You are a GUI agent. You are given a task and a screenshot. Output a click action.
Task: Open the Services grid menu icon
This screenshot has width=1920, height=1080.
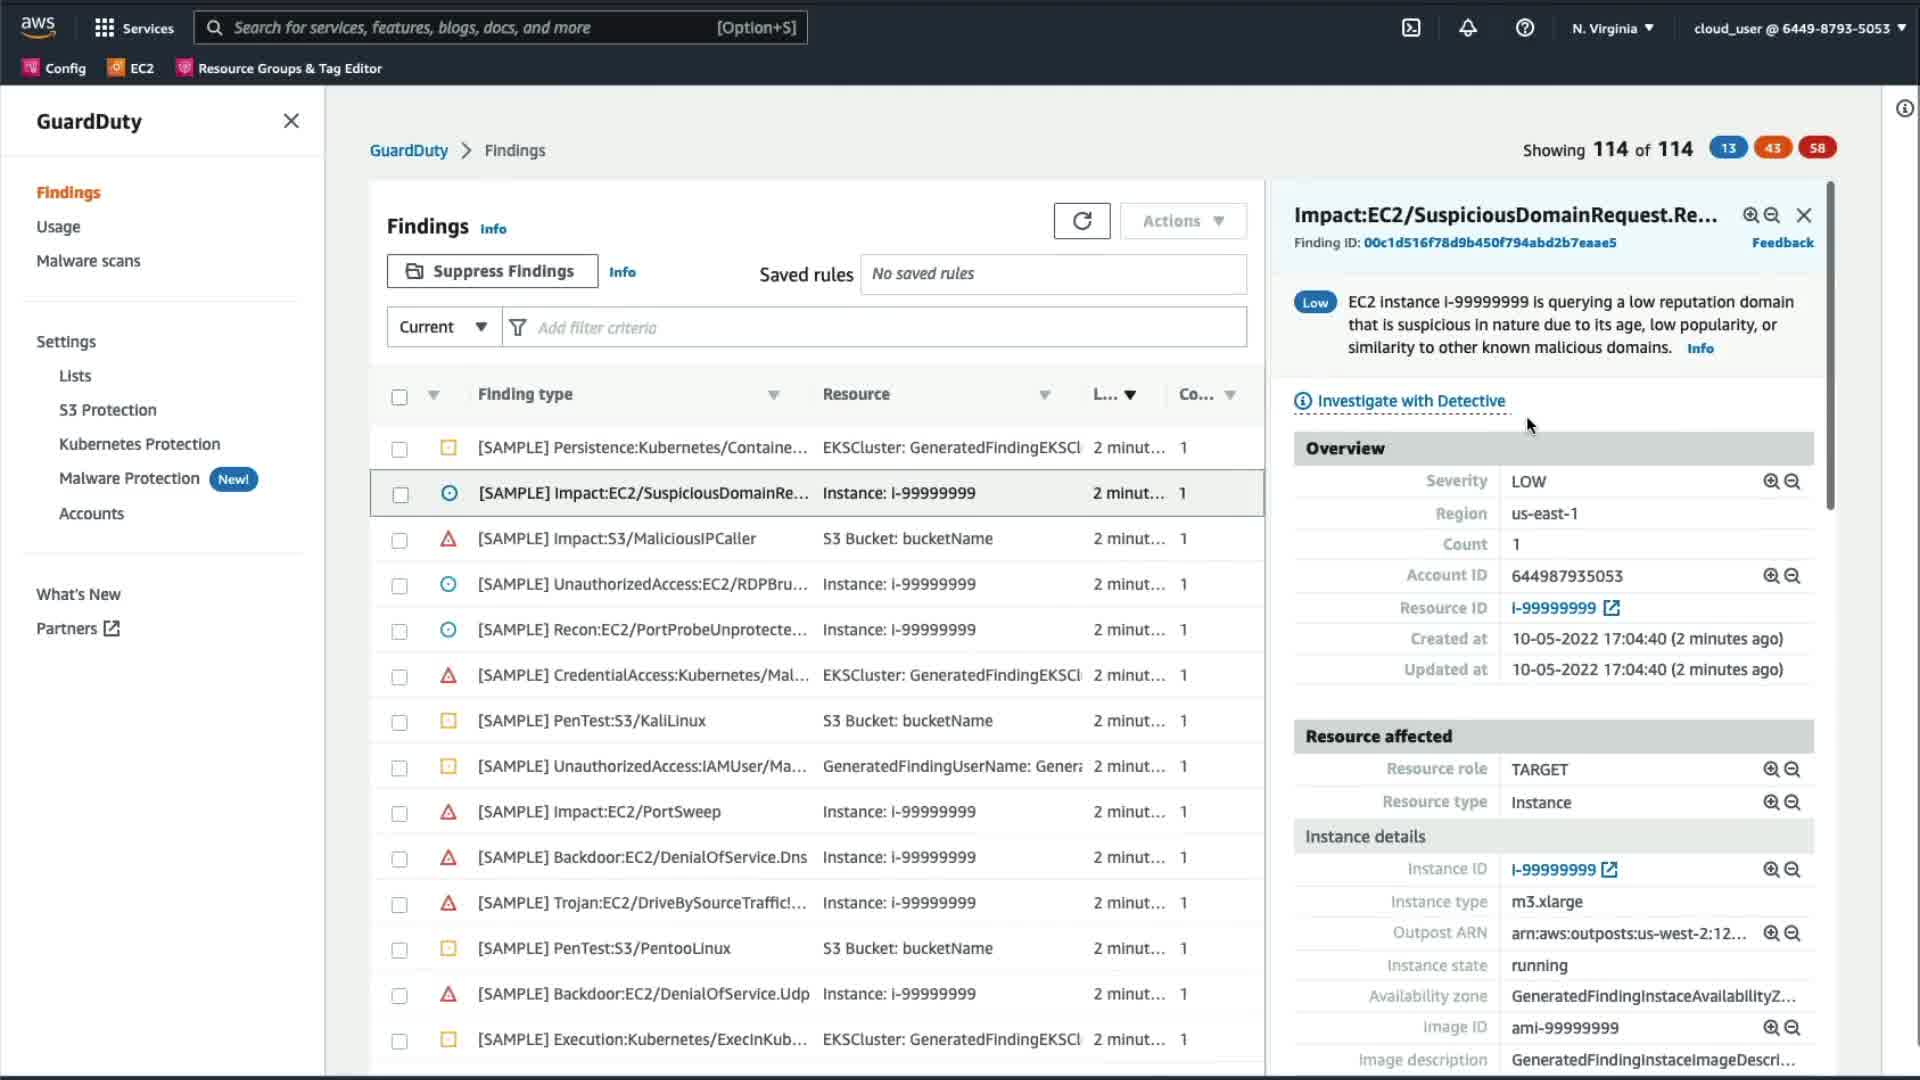[x=104, y=28]
